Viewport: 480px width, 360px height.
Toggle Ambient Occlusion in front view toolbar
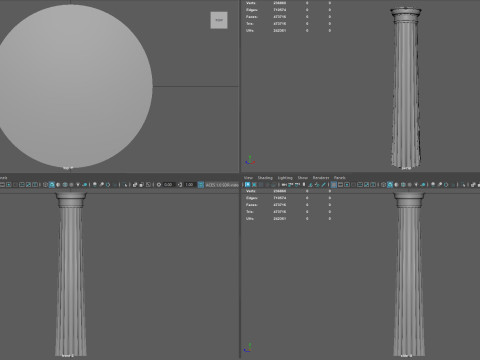click(x=95, y=184)
